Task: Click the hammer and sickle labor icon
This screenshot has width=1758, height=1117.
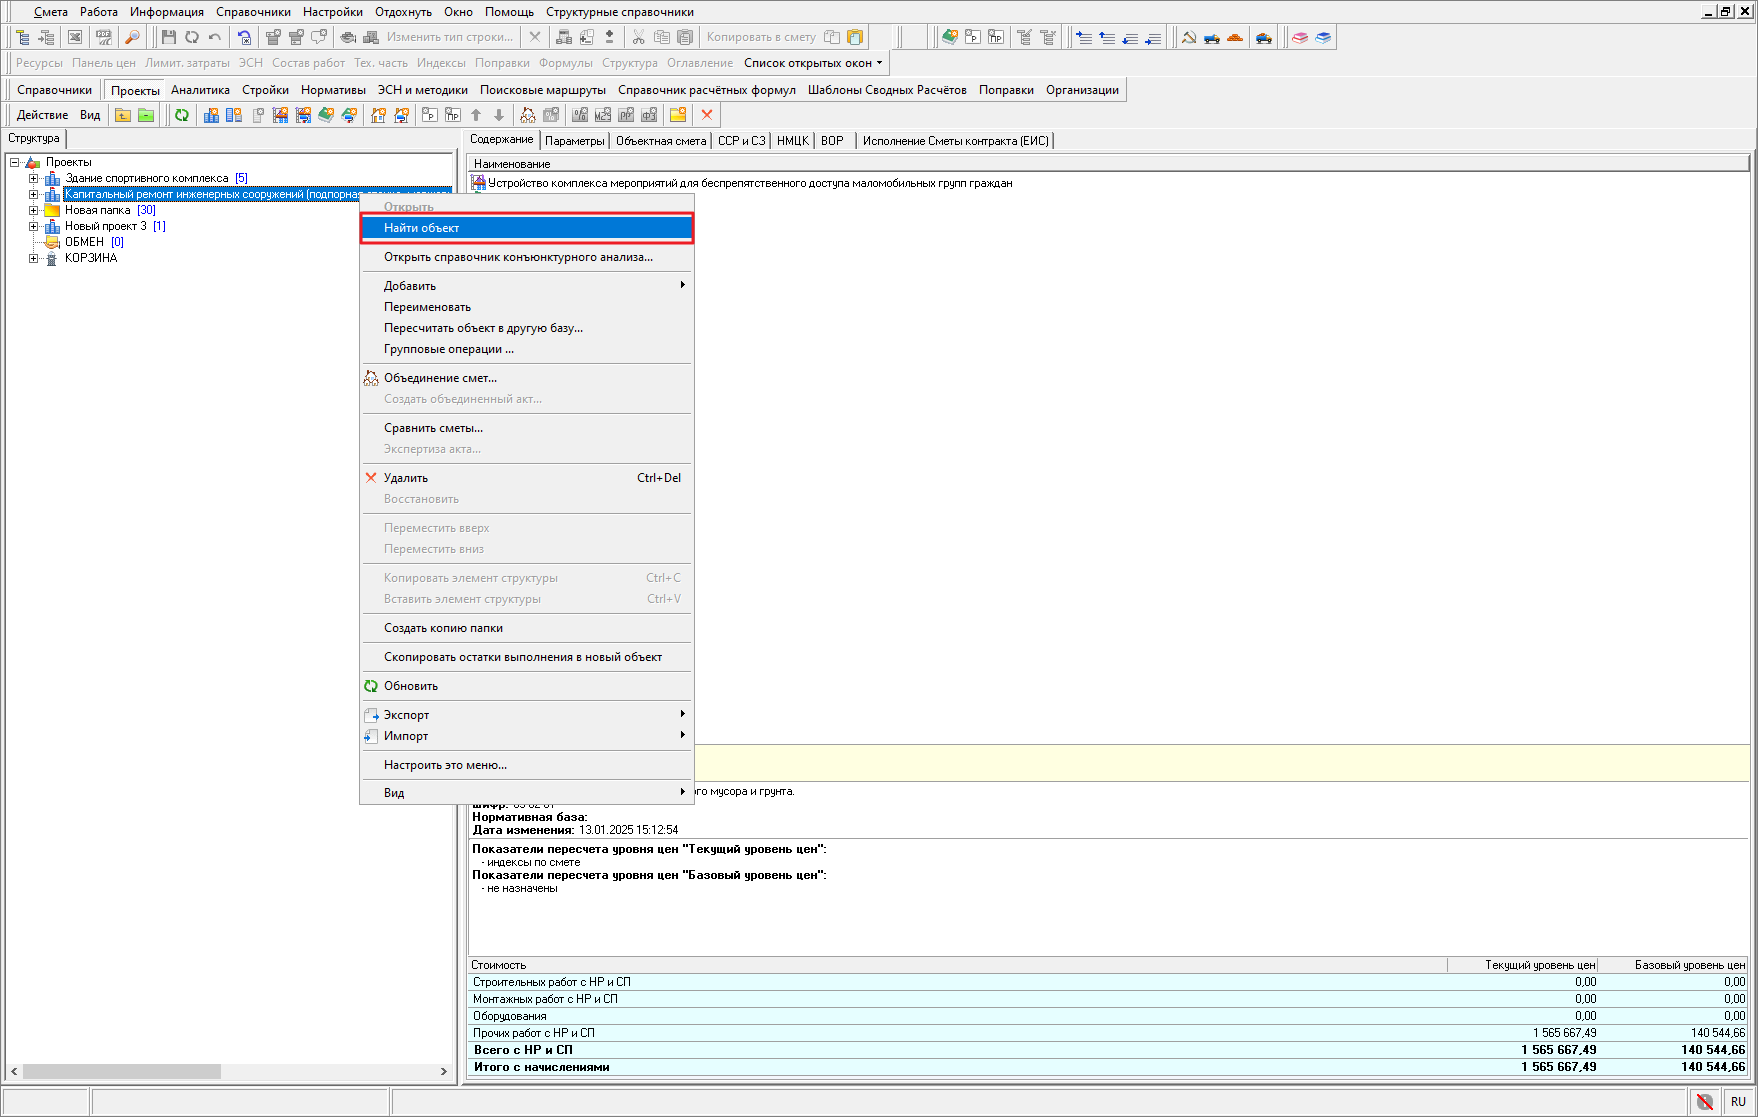Action: tap(1189, 37)
